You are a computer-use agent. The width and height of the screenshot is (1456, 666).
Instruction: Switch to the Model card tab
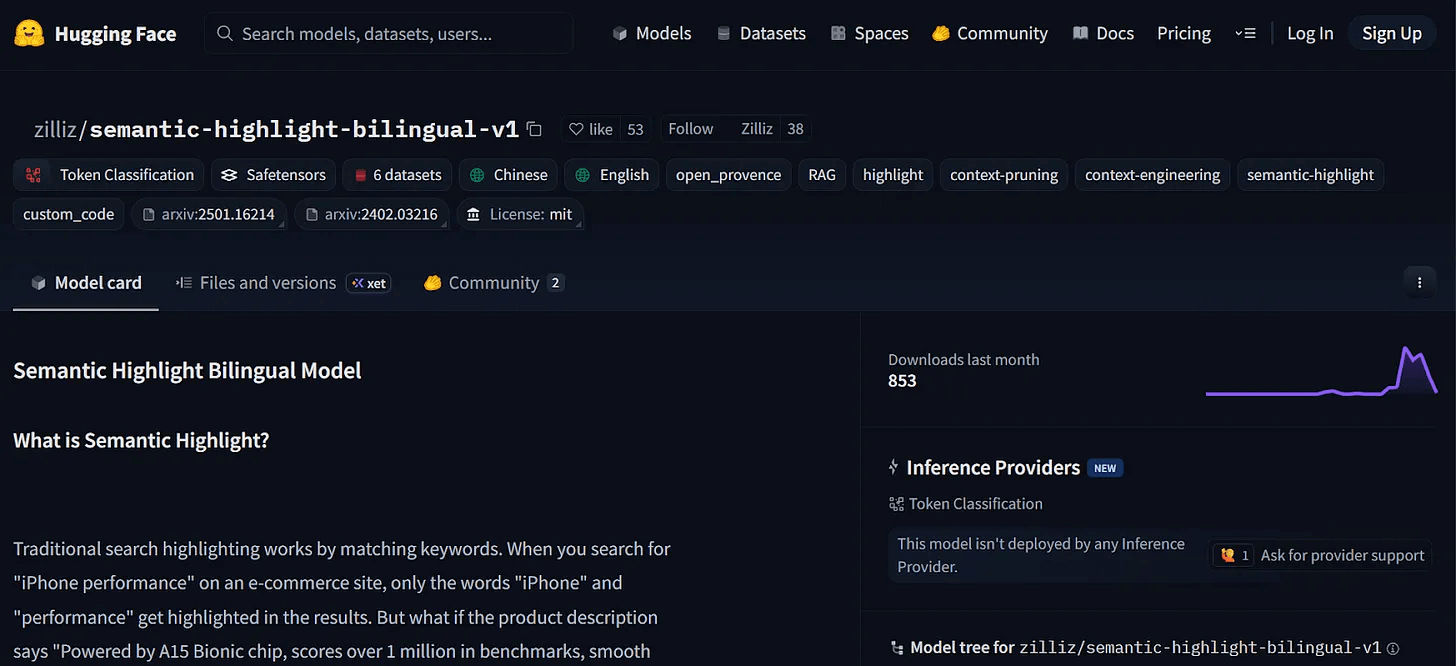86,283
